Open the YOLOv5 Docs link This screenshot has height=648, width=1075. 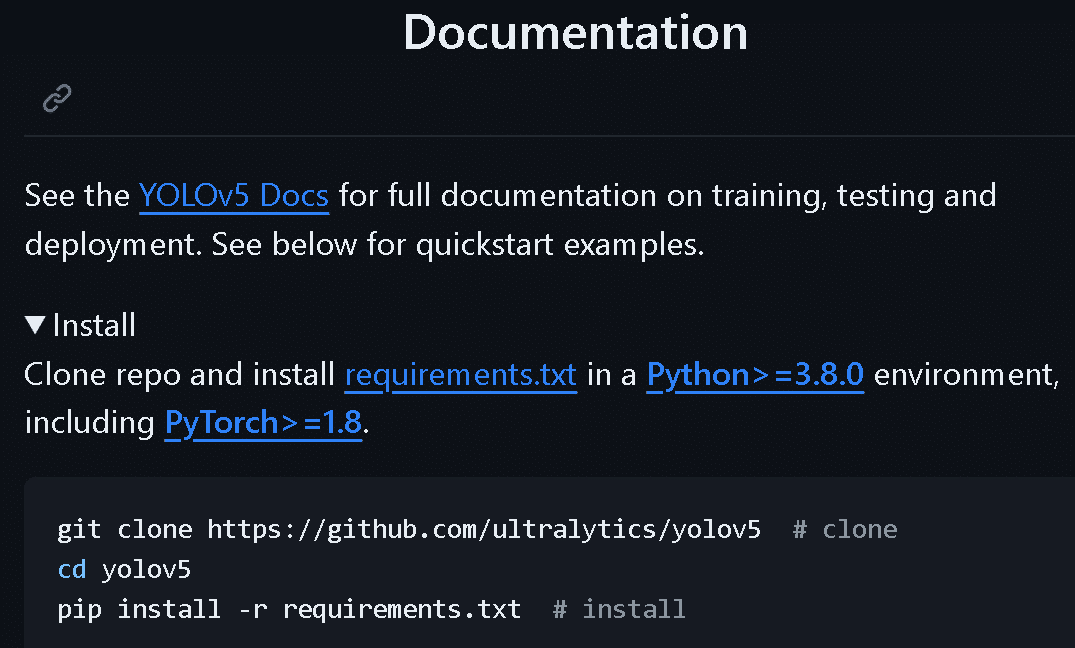234,195
